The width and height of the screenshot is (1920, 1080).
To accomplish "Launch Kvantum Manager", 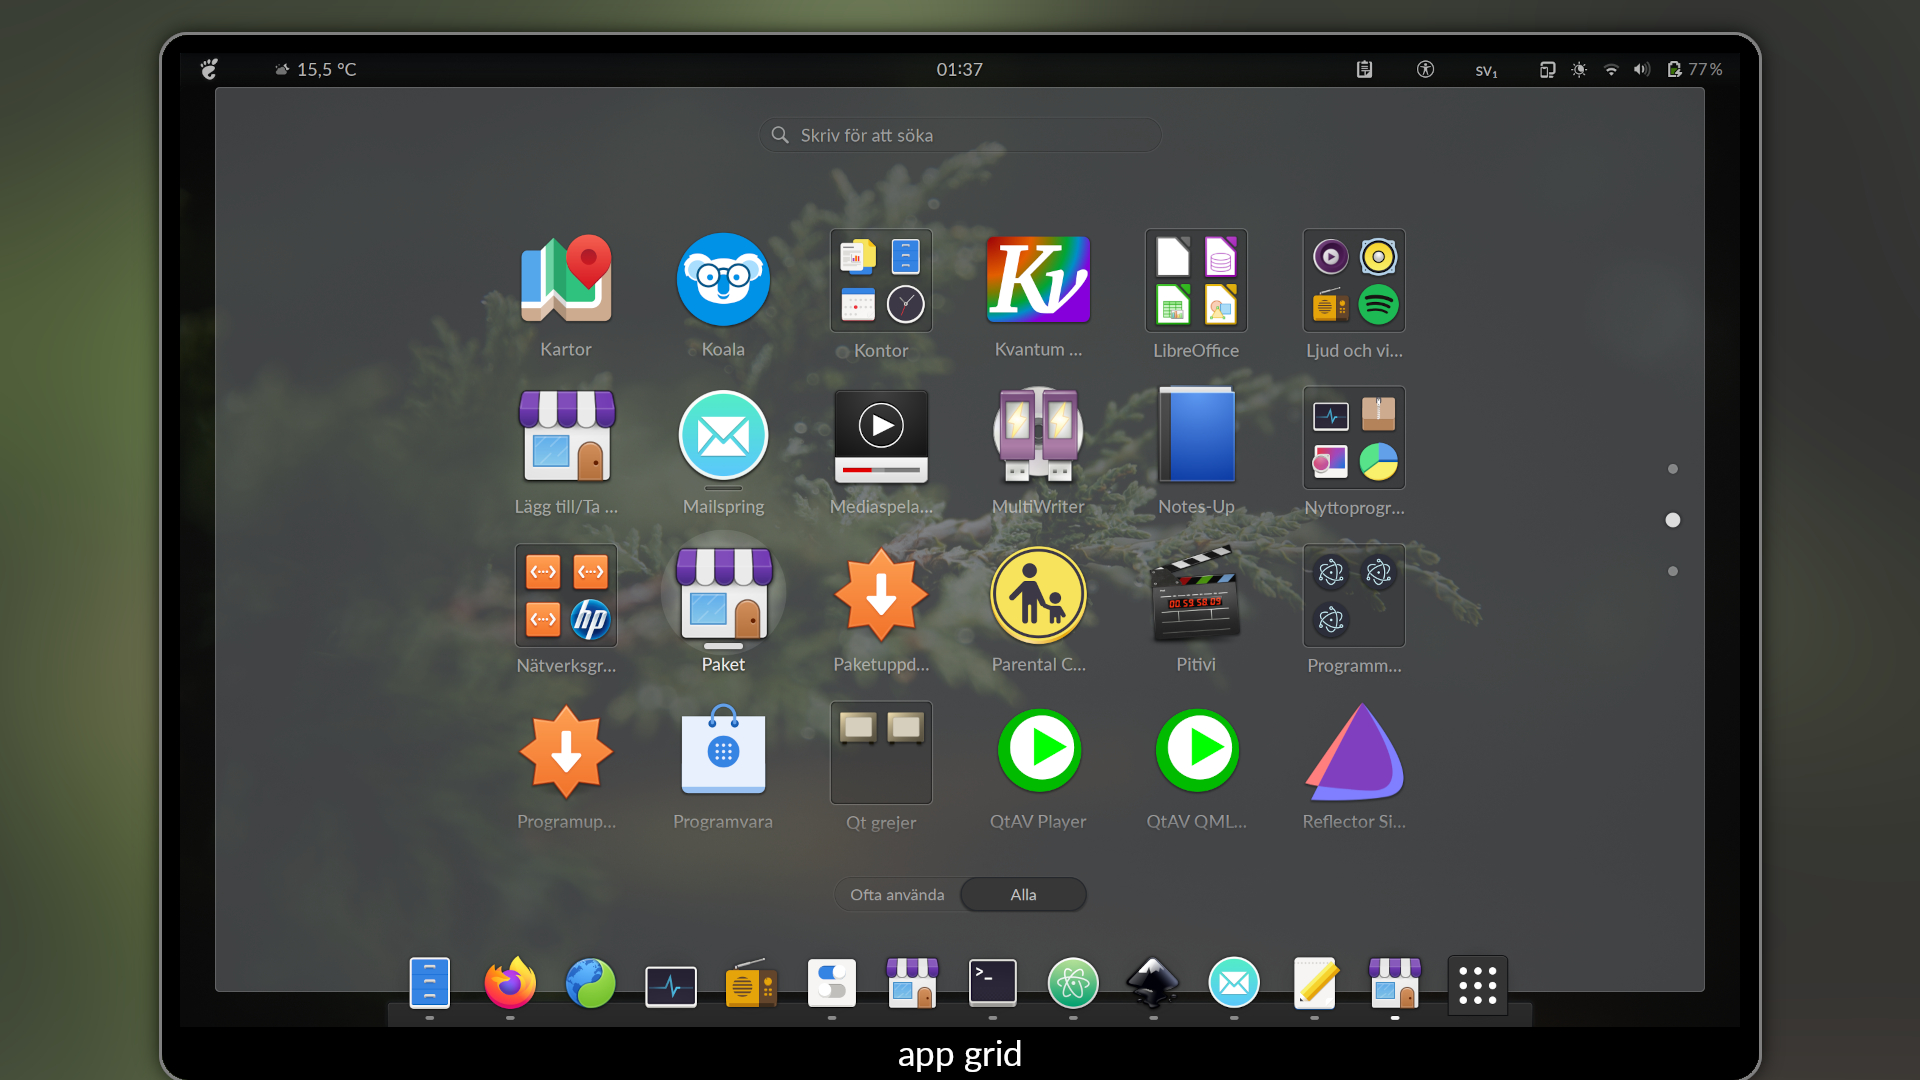I will point(1038,280).
